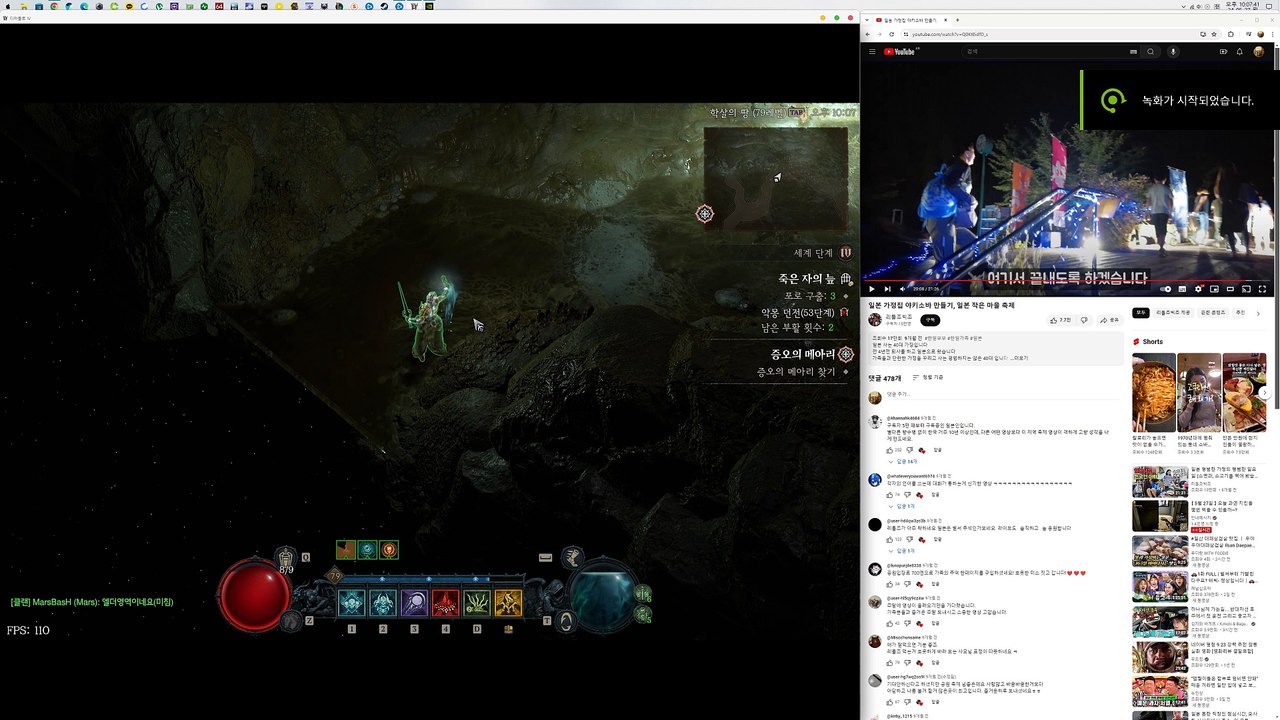This screenshot has height=720, width=1280.
Task: Toggle subtitles in the video player
Action: pyautogui.click(x=1183, y=289)
